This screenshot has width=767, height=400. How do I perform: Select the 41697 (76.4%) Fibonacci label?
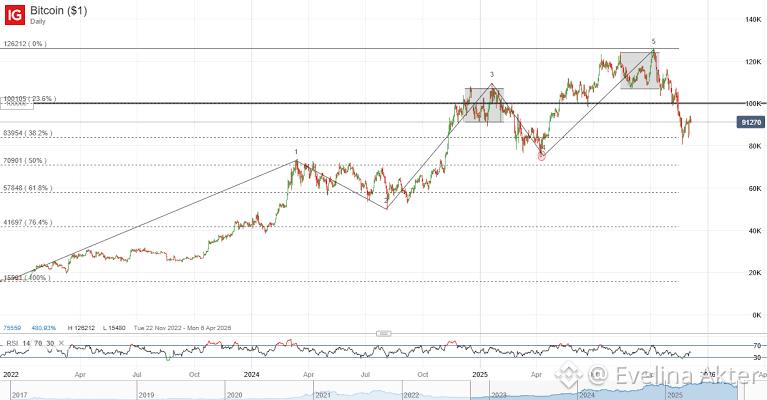click(27, 222)
